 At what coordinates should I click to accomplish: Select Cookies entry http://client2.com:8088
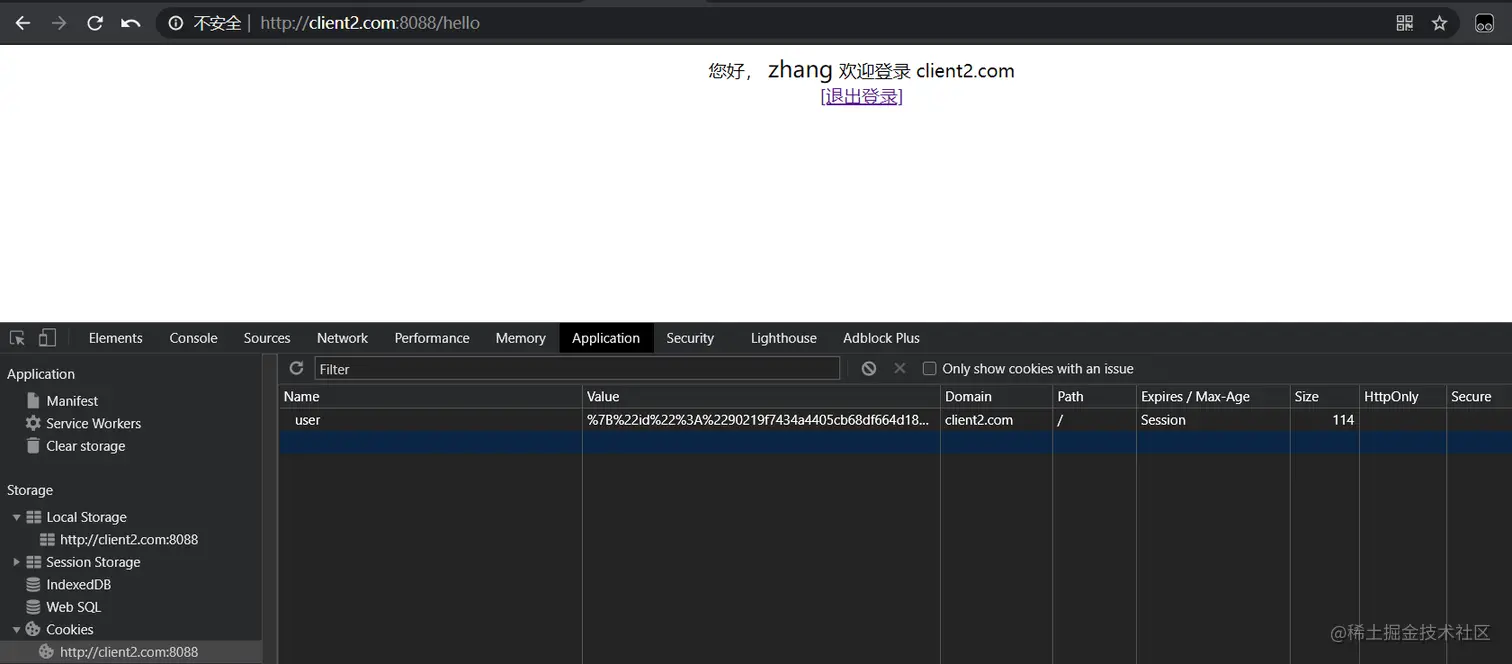(129, 652)
